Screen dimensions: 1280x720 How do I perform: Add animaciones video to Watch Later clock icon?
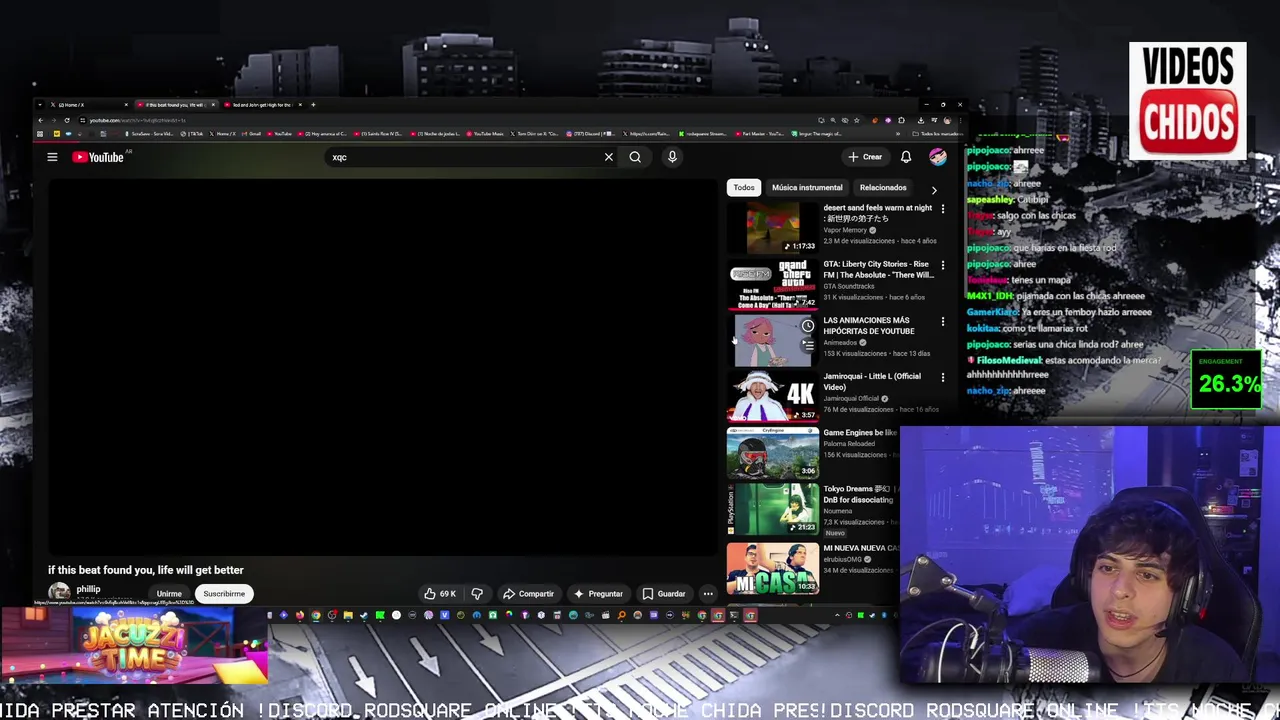click(808, 326)
